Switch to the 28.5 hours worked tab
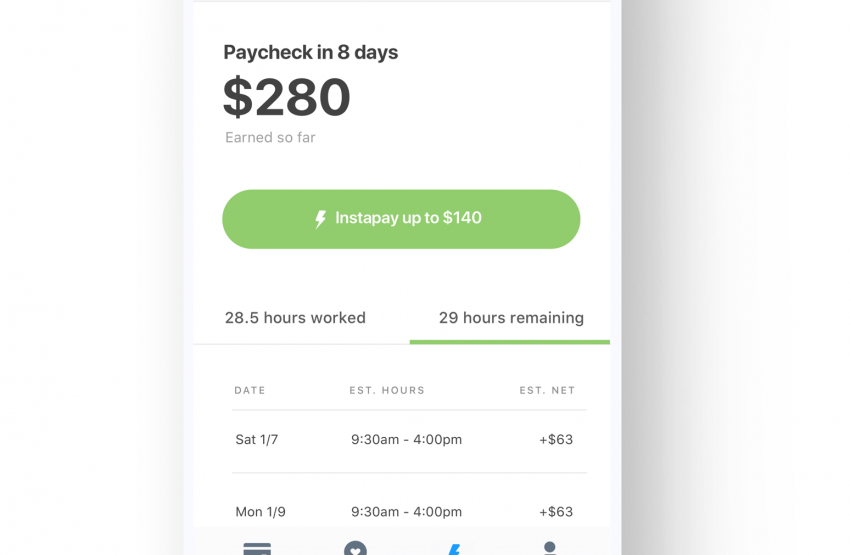 coord(295,318)
